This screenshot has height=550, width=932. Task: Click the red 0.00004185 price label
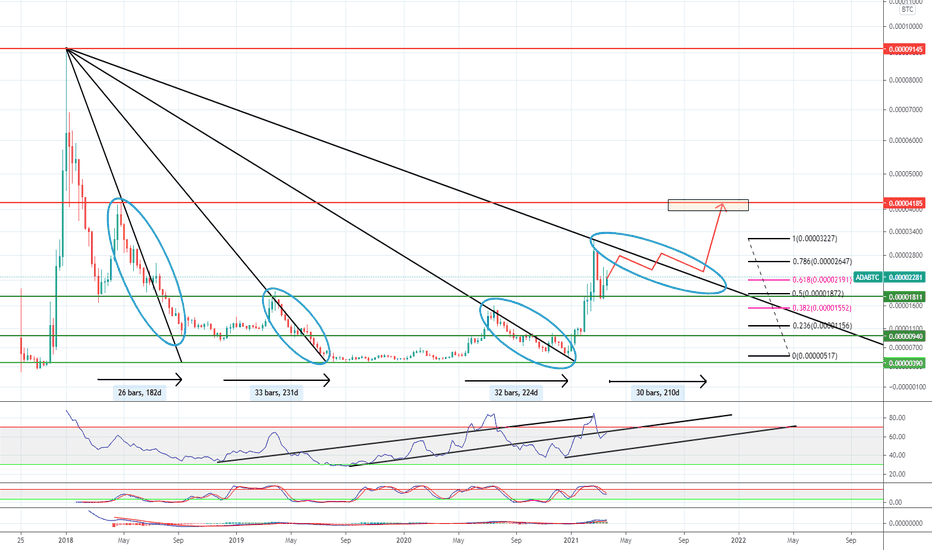tap(905, 203)
